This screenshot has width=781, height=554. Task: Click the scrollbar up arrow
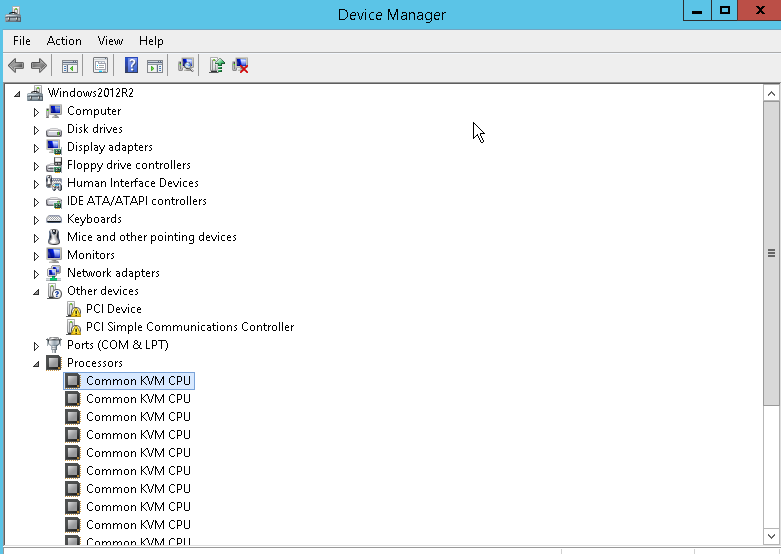(771, 94)
